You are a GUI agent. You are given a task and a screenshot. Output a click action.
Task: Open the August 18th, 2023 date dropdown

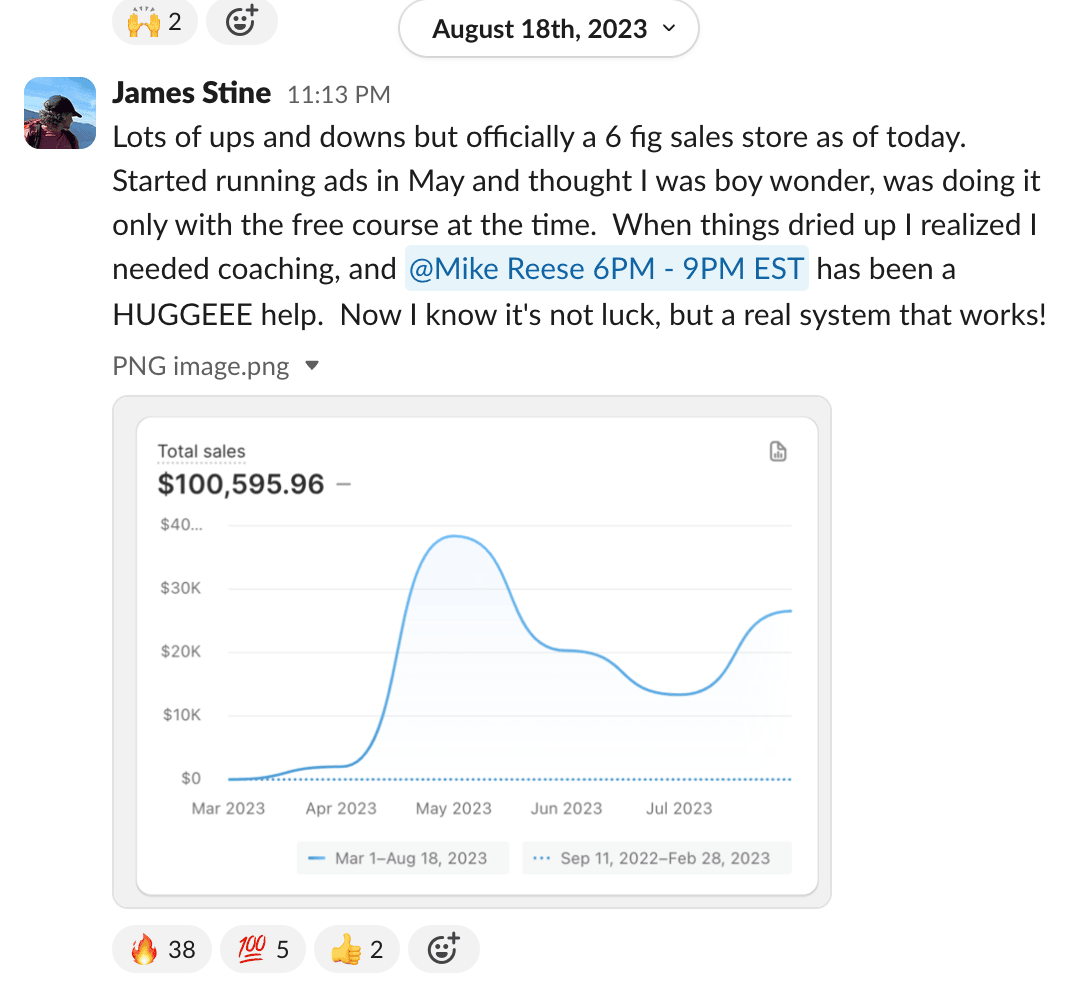(548, 29)
